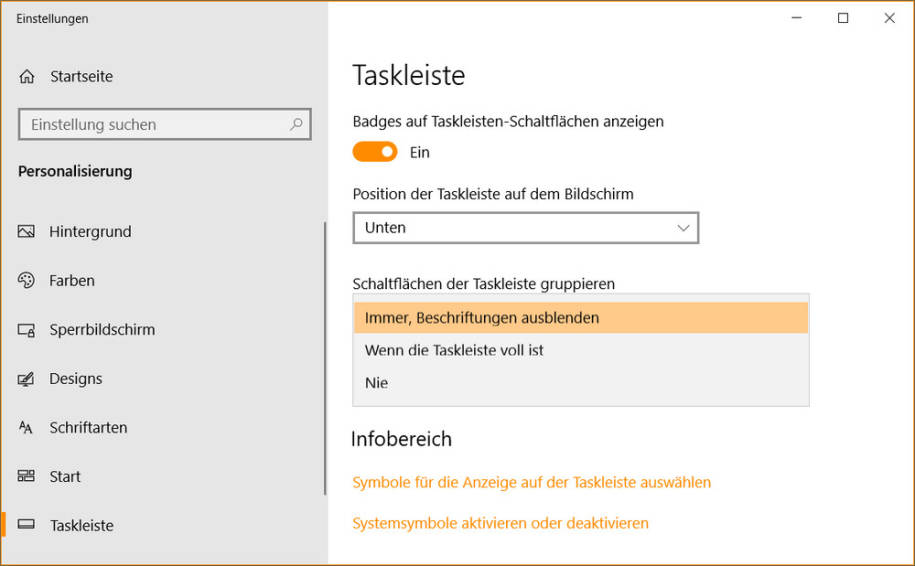Open 'Symbole für die Anzeige' link
Image resolution: width=915 pixels, height=566 pixels.
tap(531, 483)
